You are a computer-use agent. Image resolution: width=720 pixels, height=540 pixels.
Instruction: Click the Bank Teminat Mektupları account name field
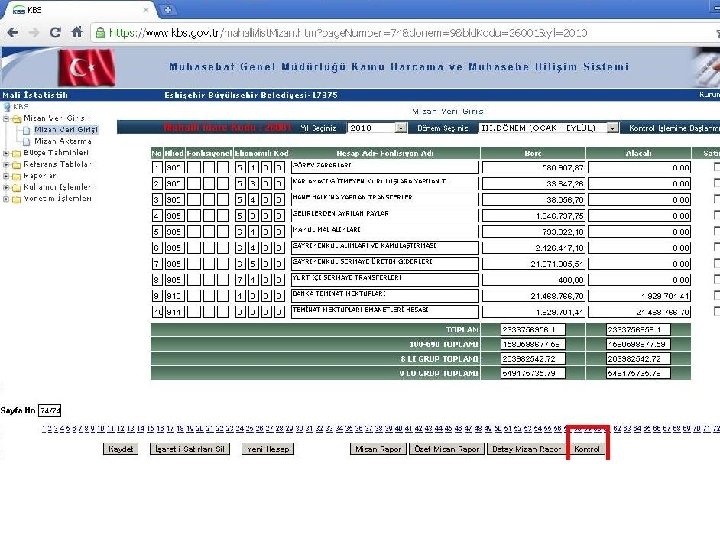[385, 296]
